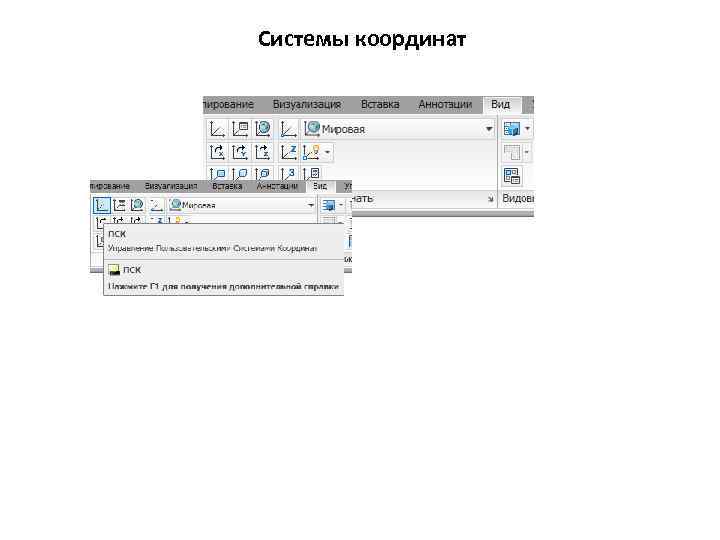Click the UCS icon in the larger ribbon
720x540 pixels.
[x=217, y=129]
